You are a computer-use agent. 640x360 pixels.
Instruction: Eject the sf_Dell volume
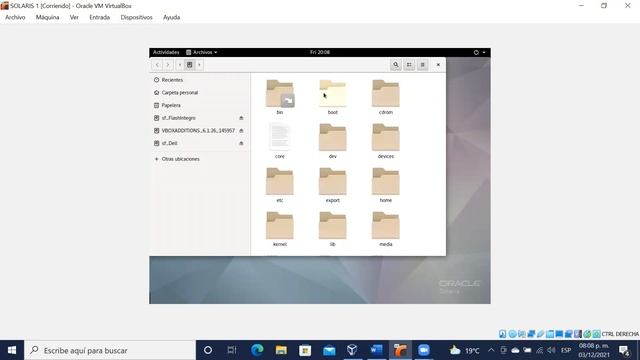(241, 143)
